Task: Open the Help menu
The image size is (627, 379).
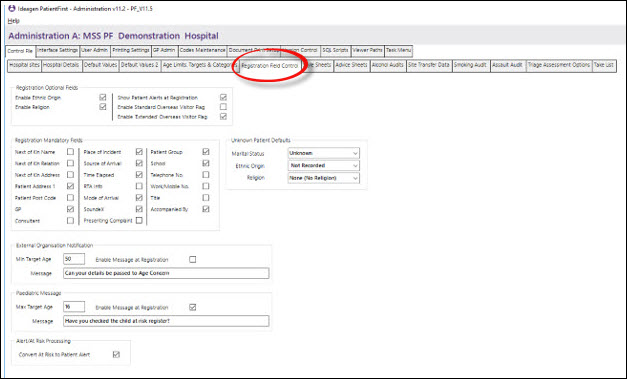Action: [x=14, y=20]
